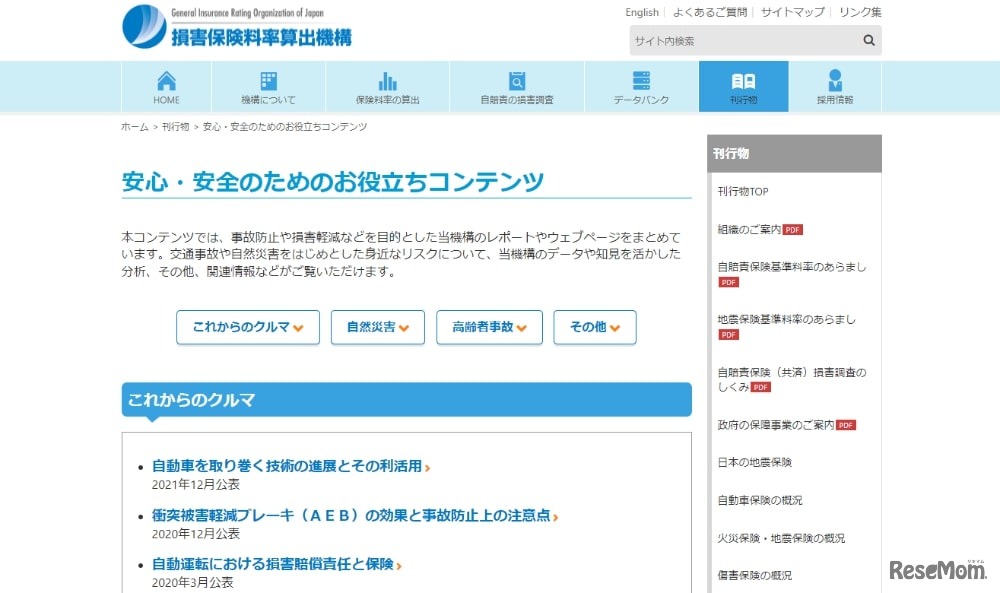Screen dimensions: 1000x593
Task: Click the 保険料率の算出 bar chart icon
Action: click(387, 88)
